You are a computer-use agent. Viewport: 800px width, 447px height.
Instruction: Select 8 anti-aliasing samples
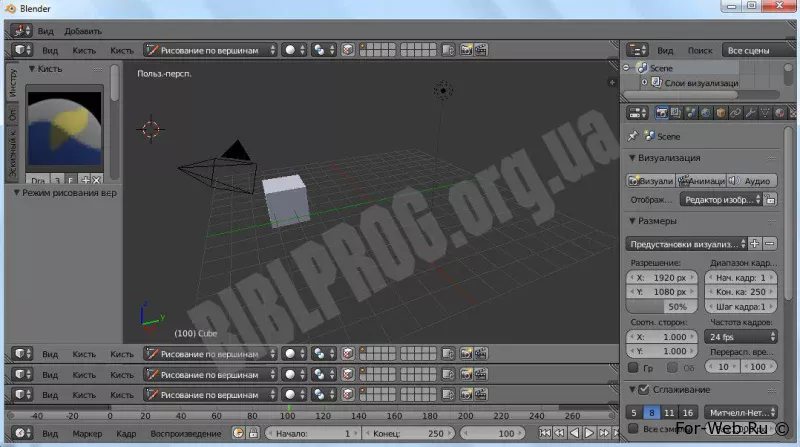[652, 412]
